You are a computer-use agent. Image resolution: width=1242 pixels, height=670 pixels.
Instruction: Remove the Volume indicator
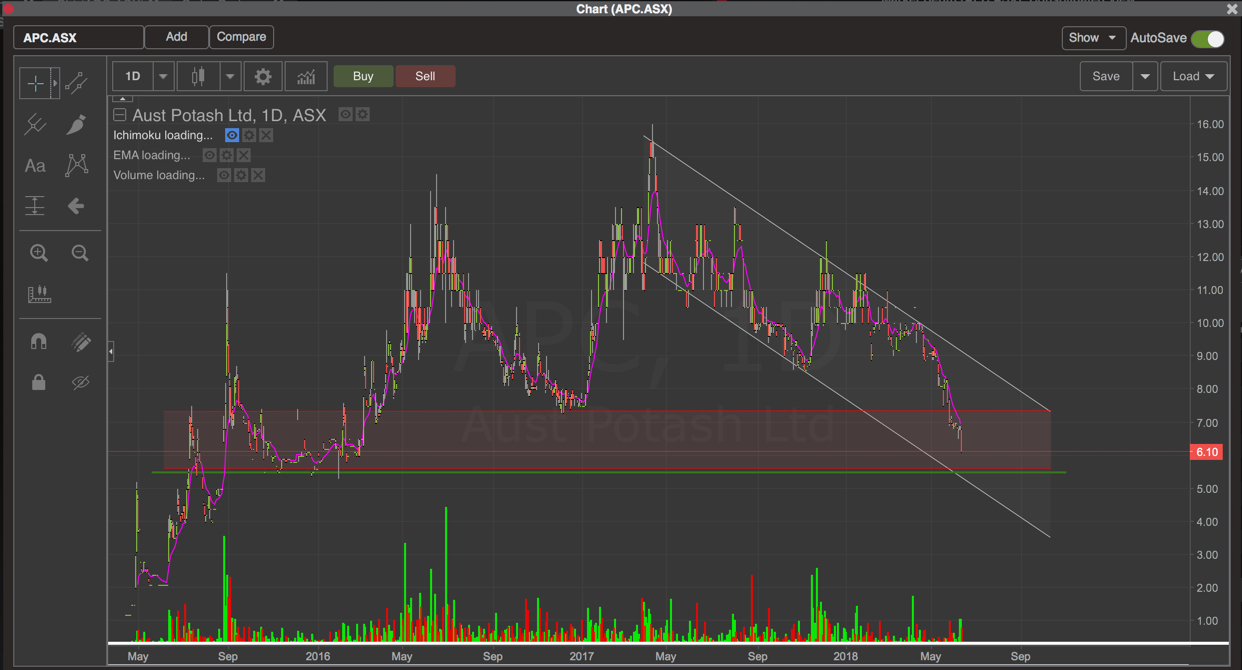point(258,175)
